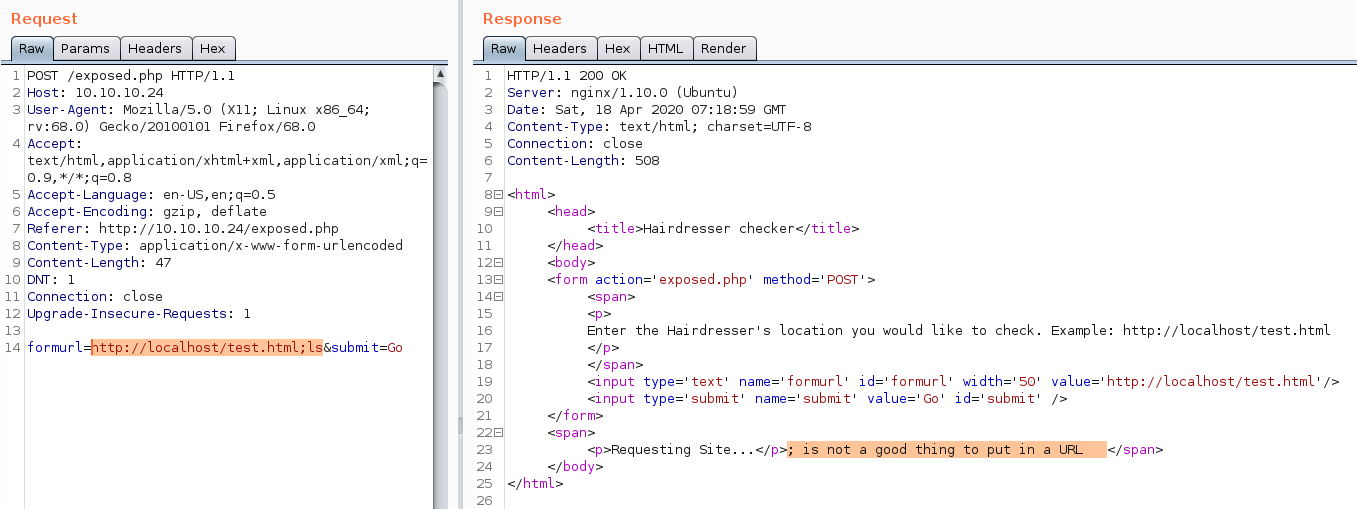Collapse the <form> element at line 13
Image resolution: width=1357 pixels, height=509 pixels.
pos(497,279)
